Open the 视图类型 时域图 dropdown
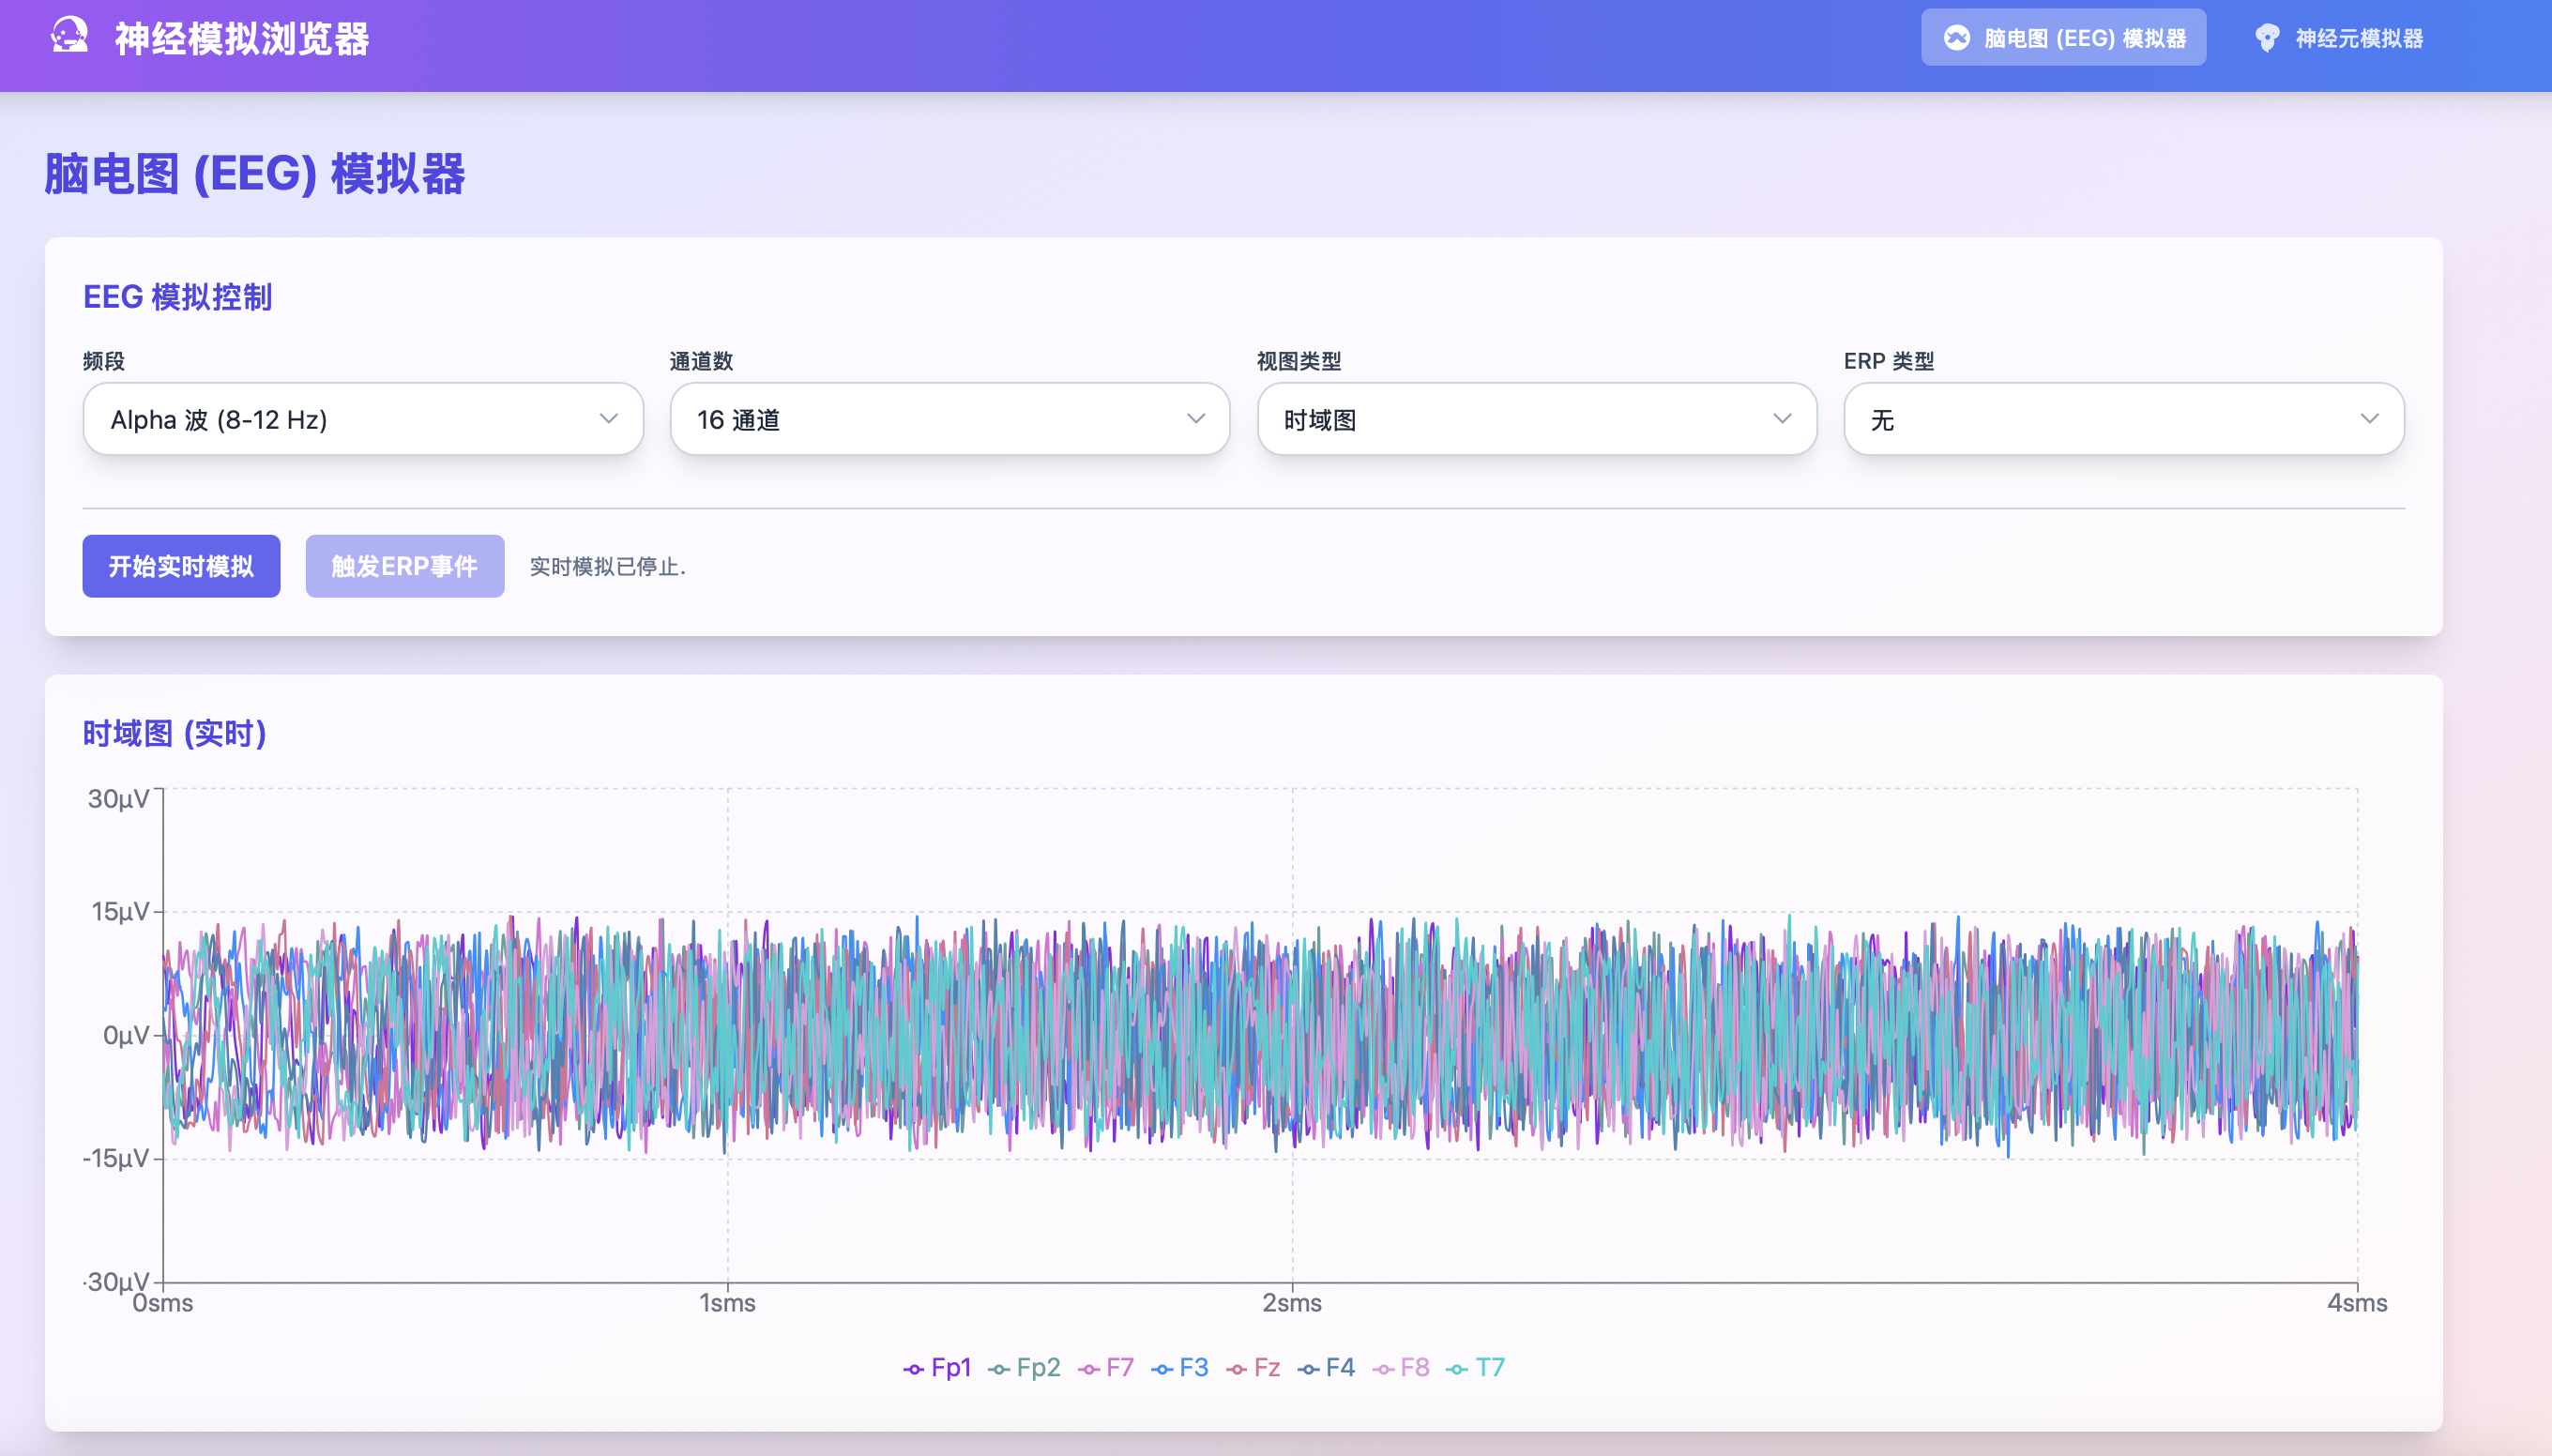 click(1536, 419)
